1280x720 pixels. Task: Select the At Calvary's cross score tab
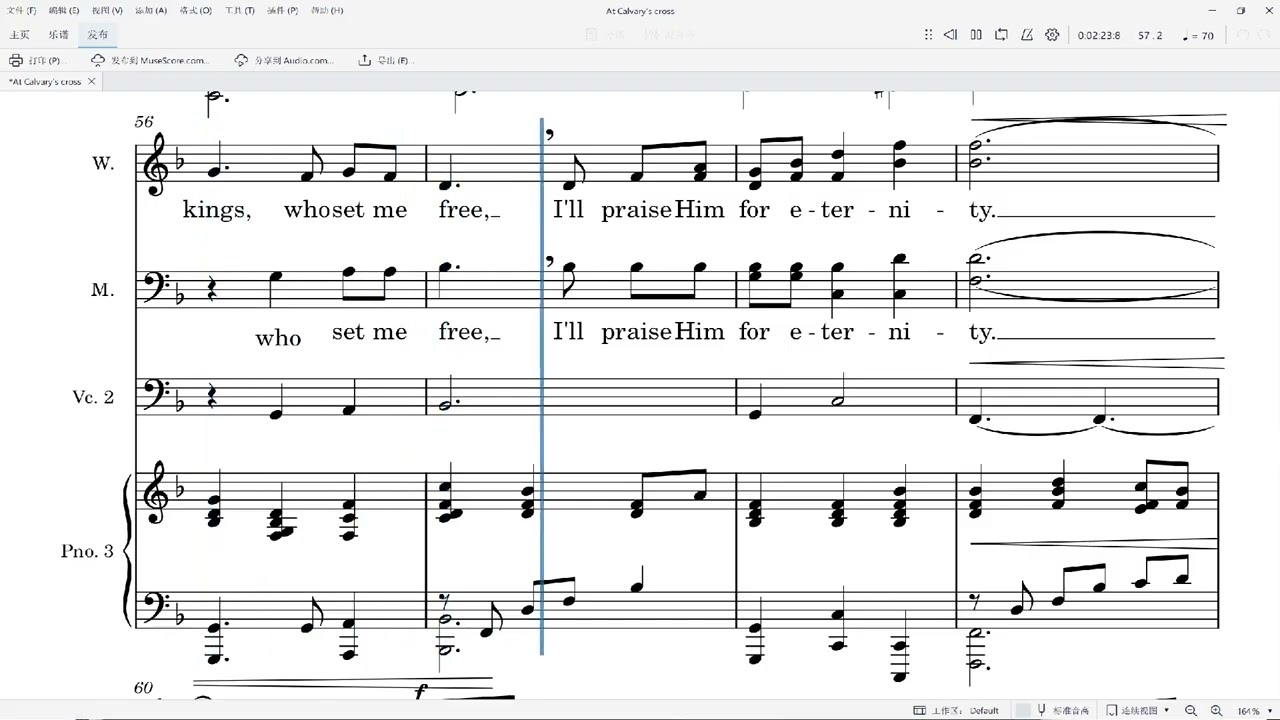[x=45, y=81]
